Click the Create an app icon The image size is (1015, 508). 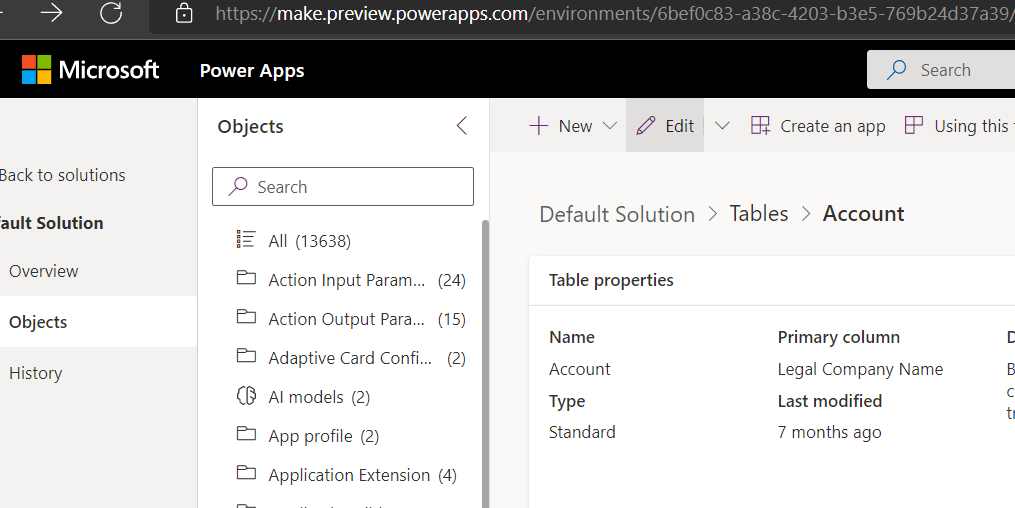(x=761, y=126)
